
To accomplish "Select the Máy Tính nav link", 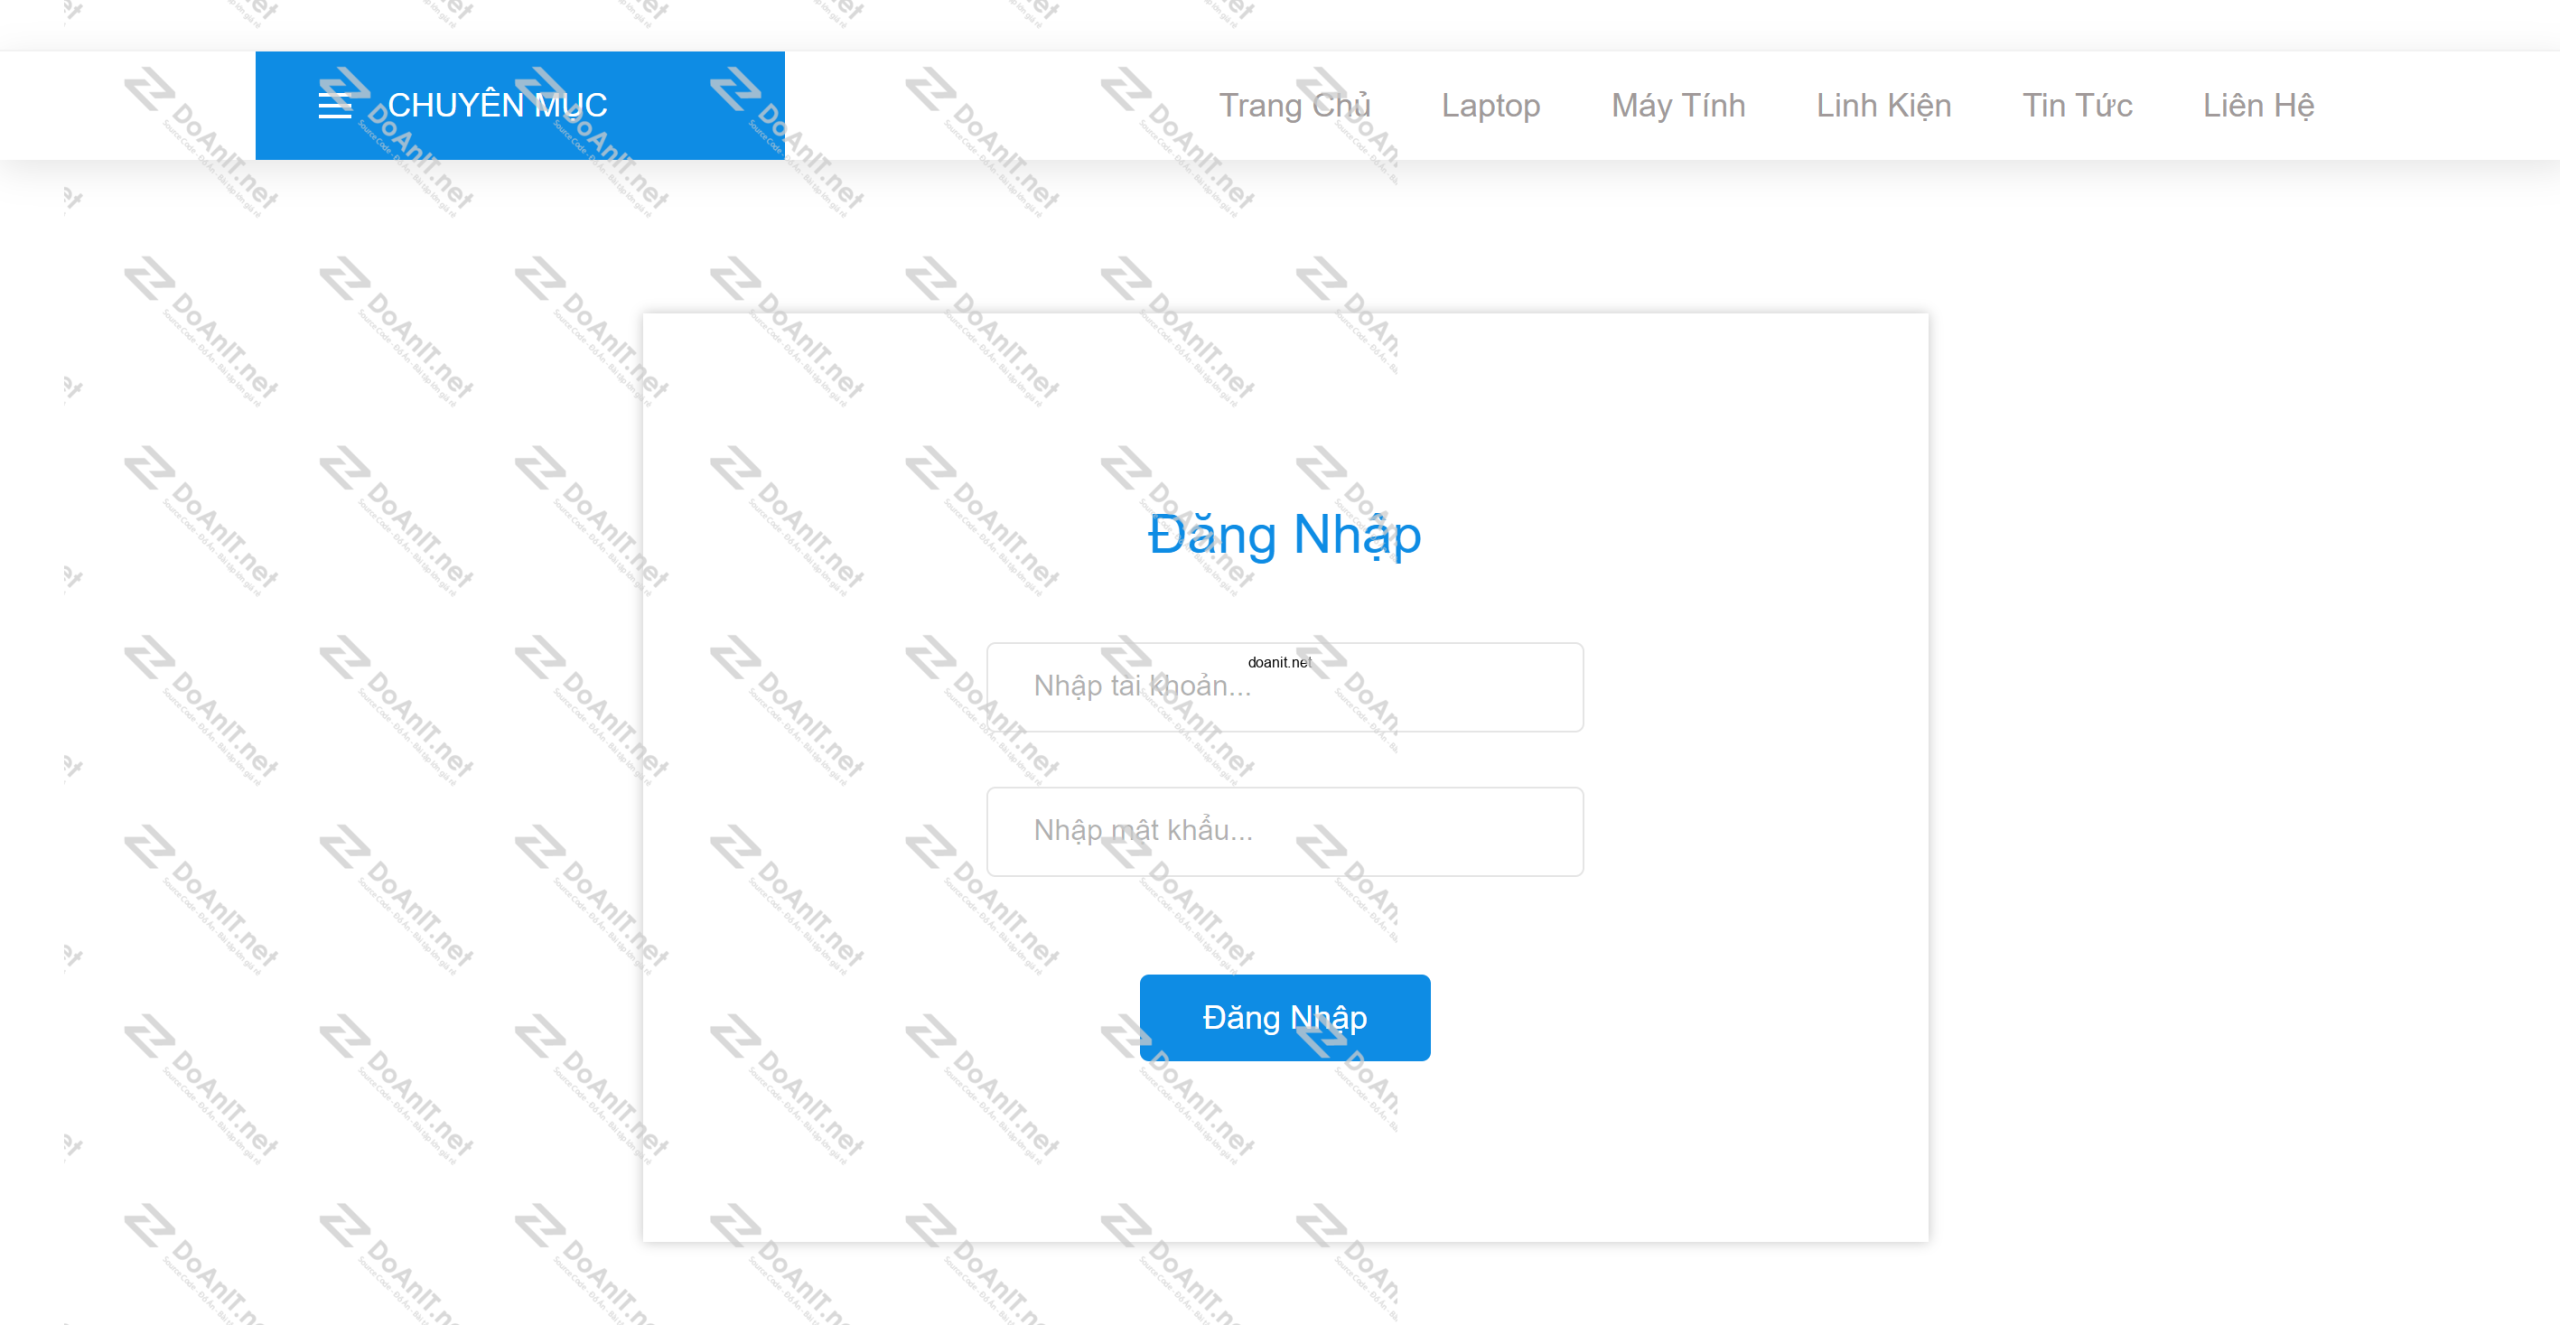I will [x=1678, y=105].
